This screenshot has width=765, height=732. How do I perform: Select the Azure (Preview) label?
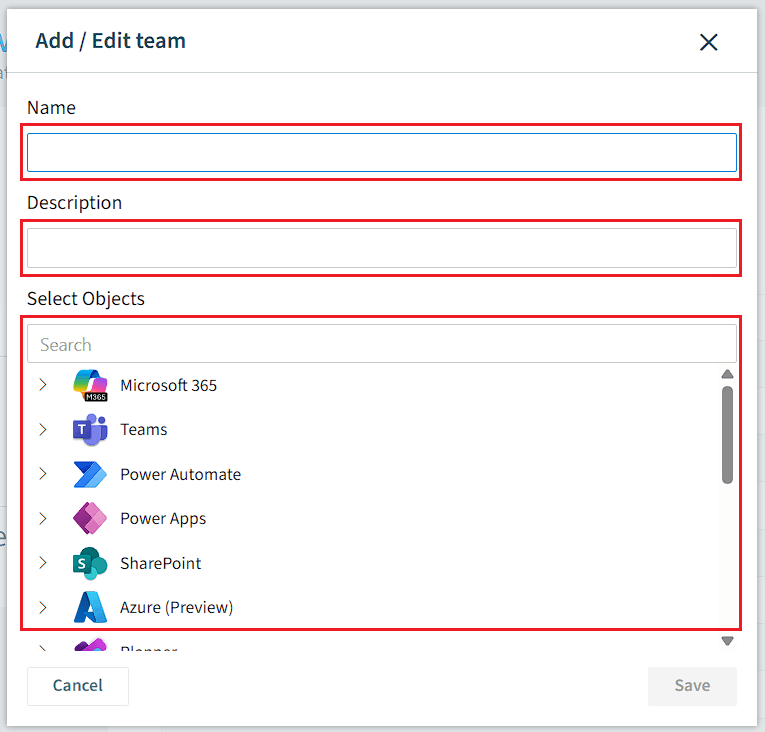click(177, 608)
